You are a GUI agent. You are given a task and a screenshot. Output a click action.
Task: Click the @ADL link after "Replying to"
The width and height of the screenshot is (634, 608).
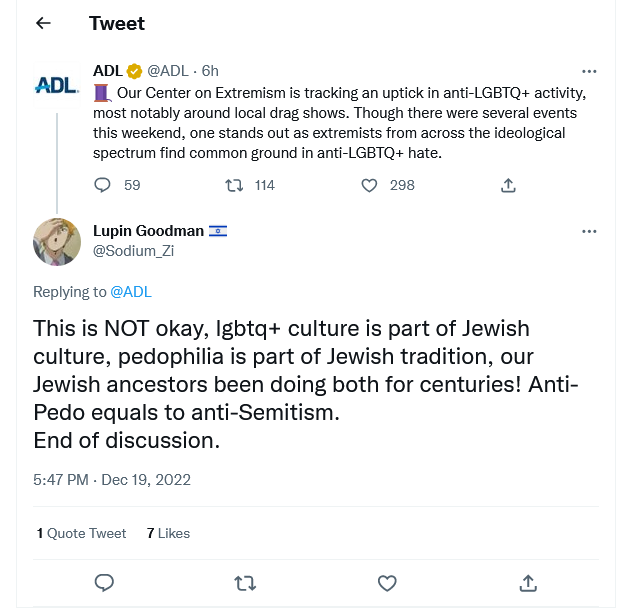click(131, 292)
